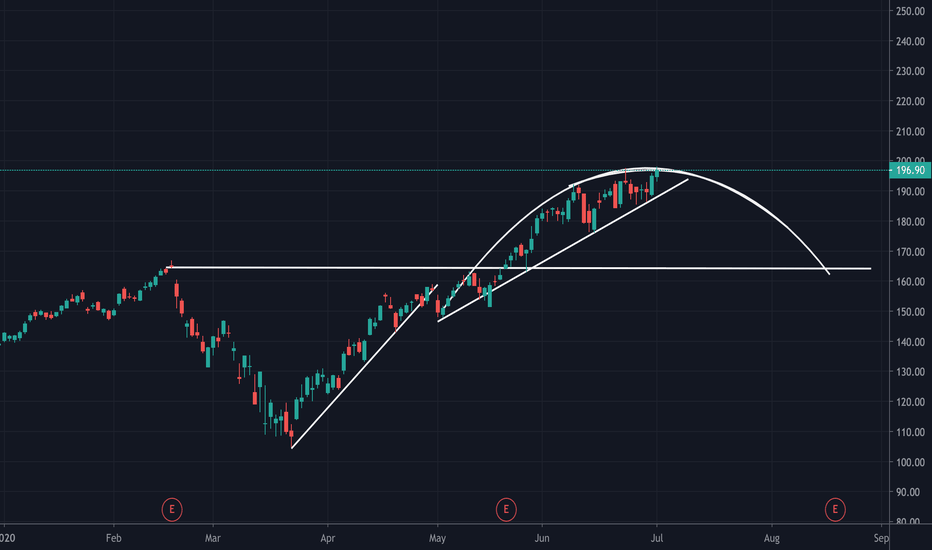932x550 pixels.
Task: Click the earnings marker near late May
Action: point(506,510)
